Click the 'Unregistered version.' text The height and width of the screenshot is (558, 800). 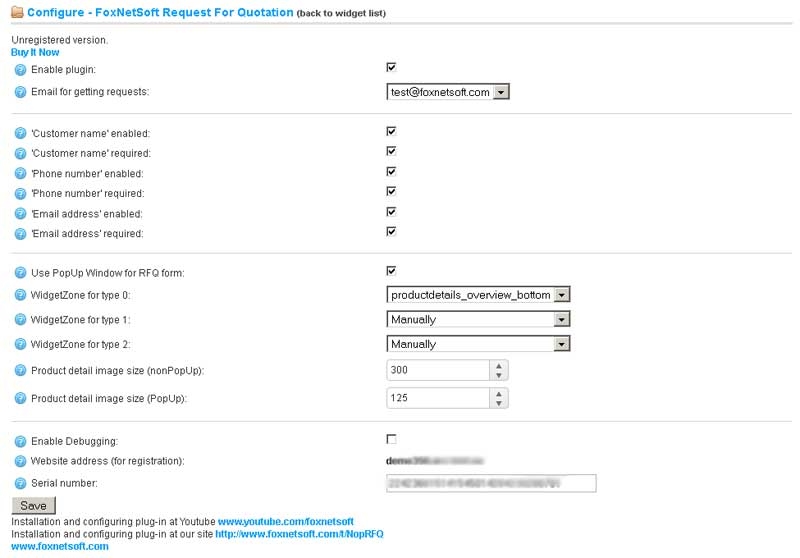[60, 40]
